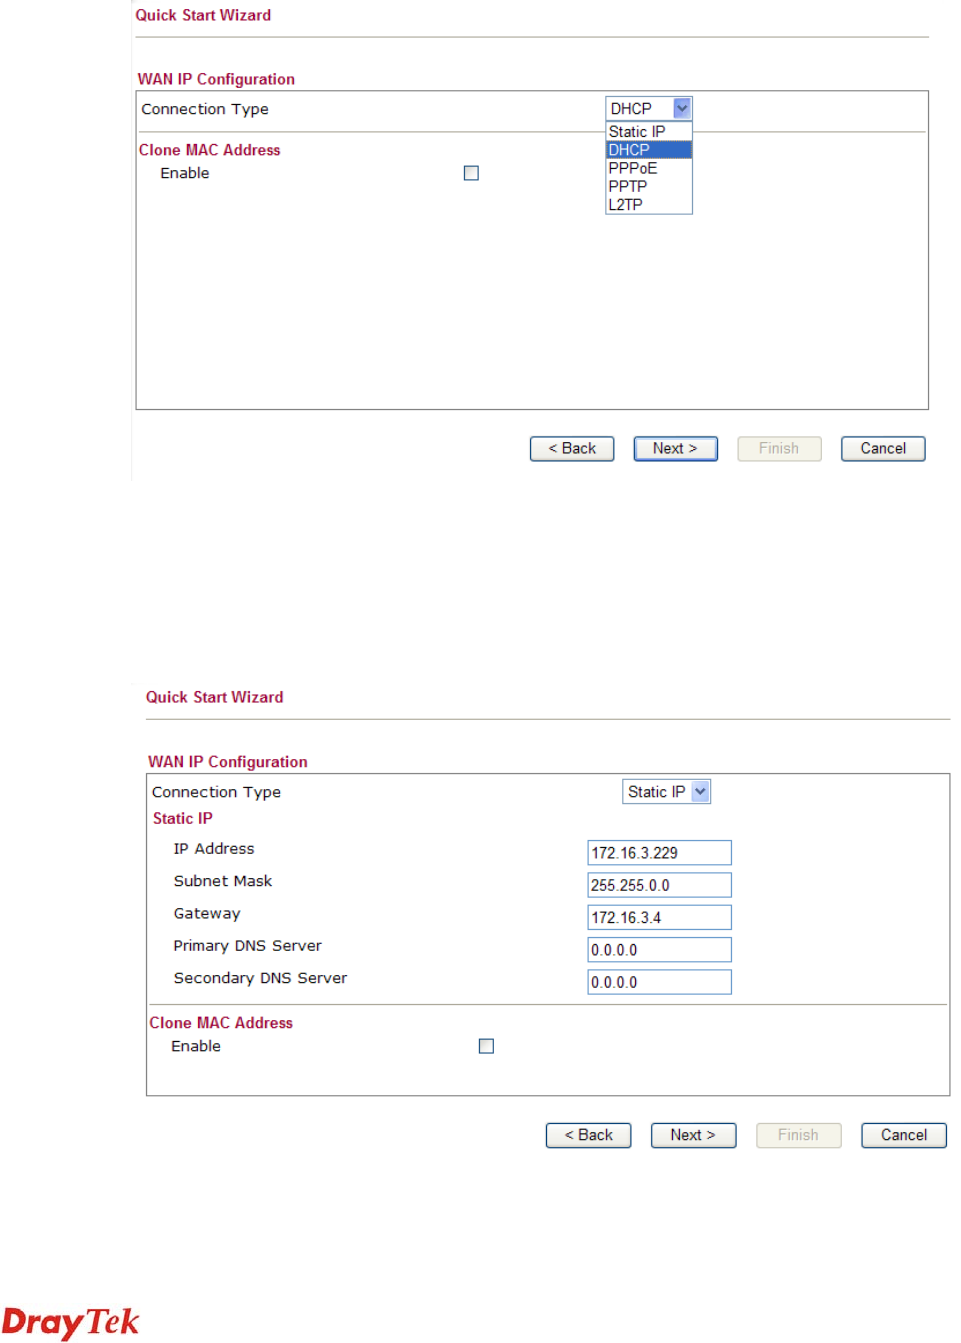
Task: Click Next in the DHCP wizard page
Action: (x=675, y=448)
